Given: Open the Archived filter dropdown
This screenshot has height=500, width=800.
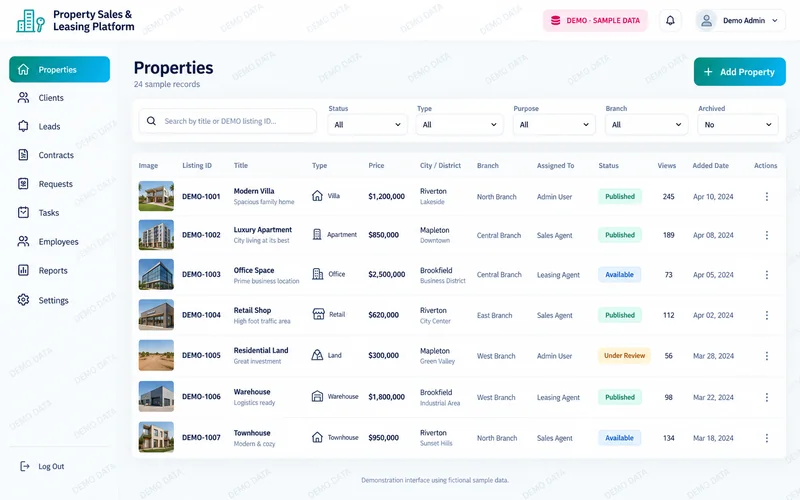Looking at the screenshot, I should coord(738,124).
